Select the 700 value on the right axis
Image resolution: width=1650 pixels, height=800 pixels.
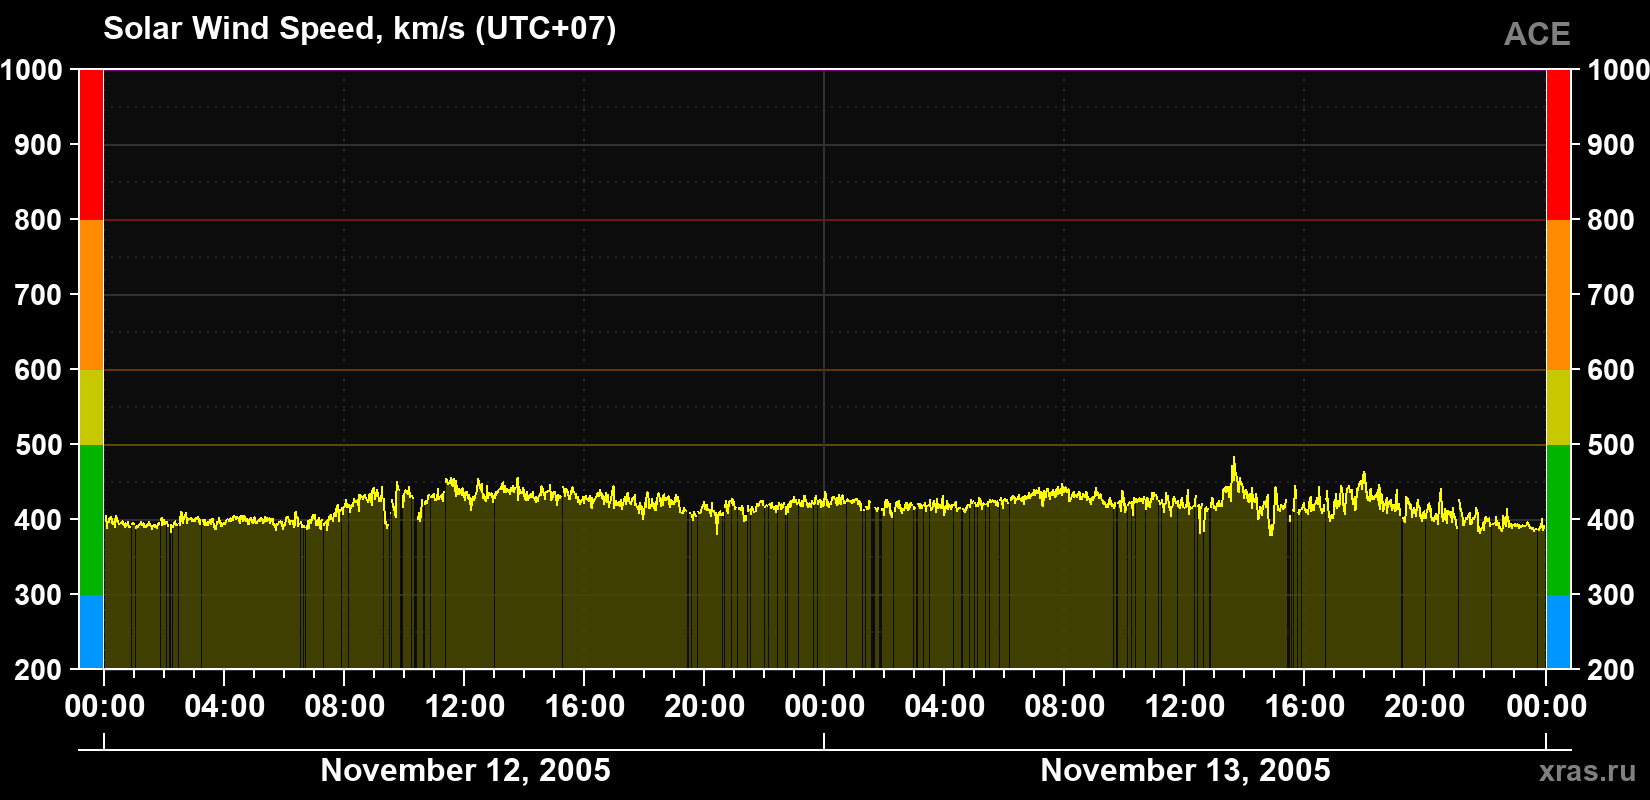(x=1611, y=295)
